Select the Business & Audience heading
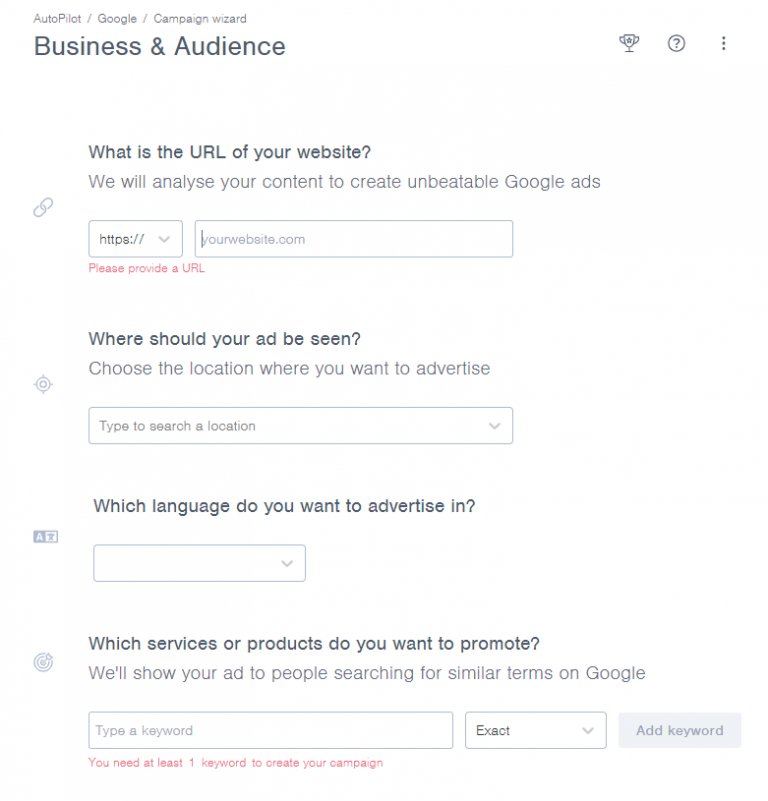 click(x=159, y=46)
